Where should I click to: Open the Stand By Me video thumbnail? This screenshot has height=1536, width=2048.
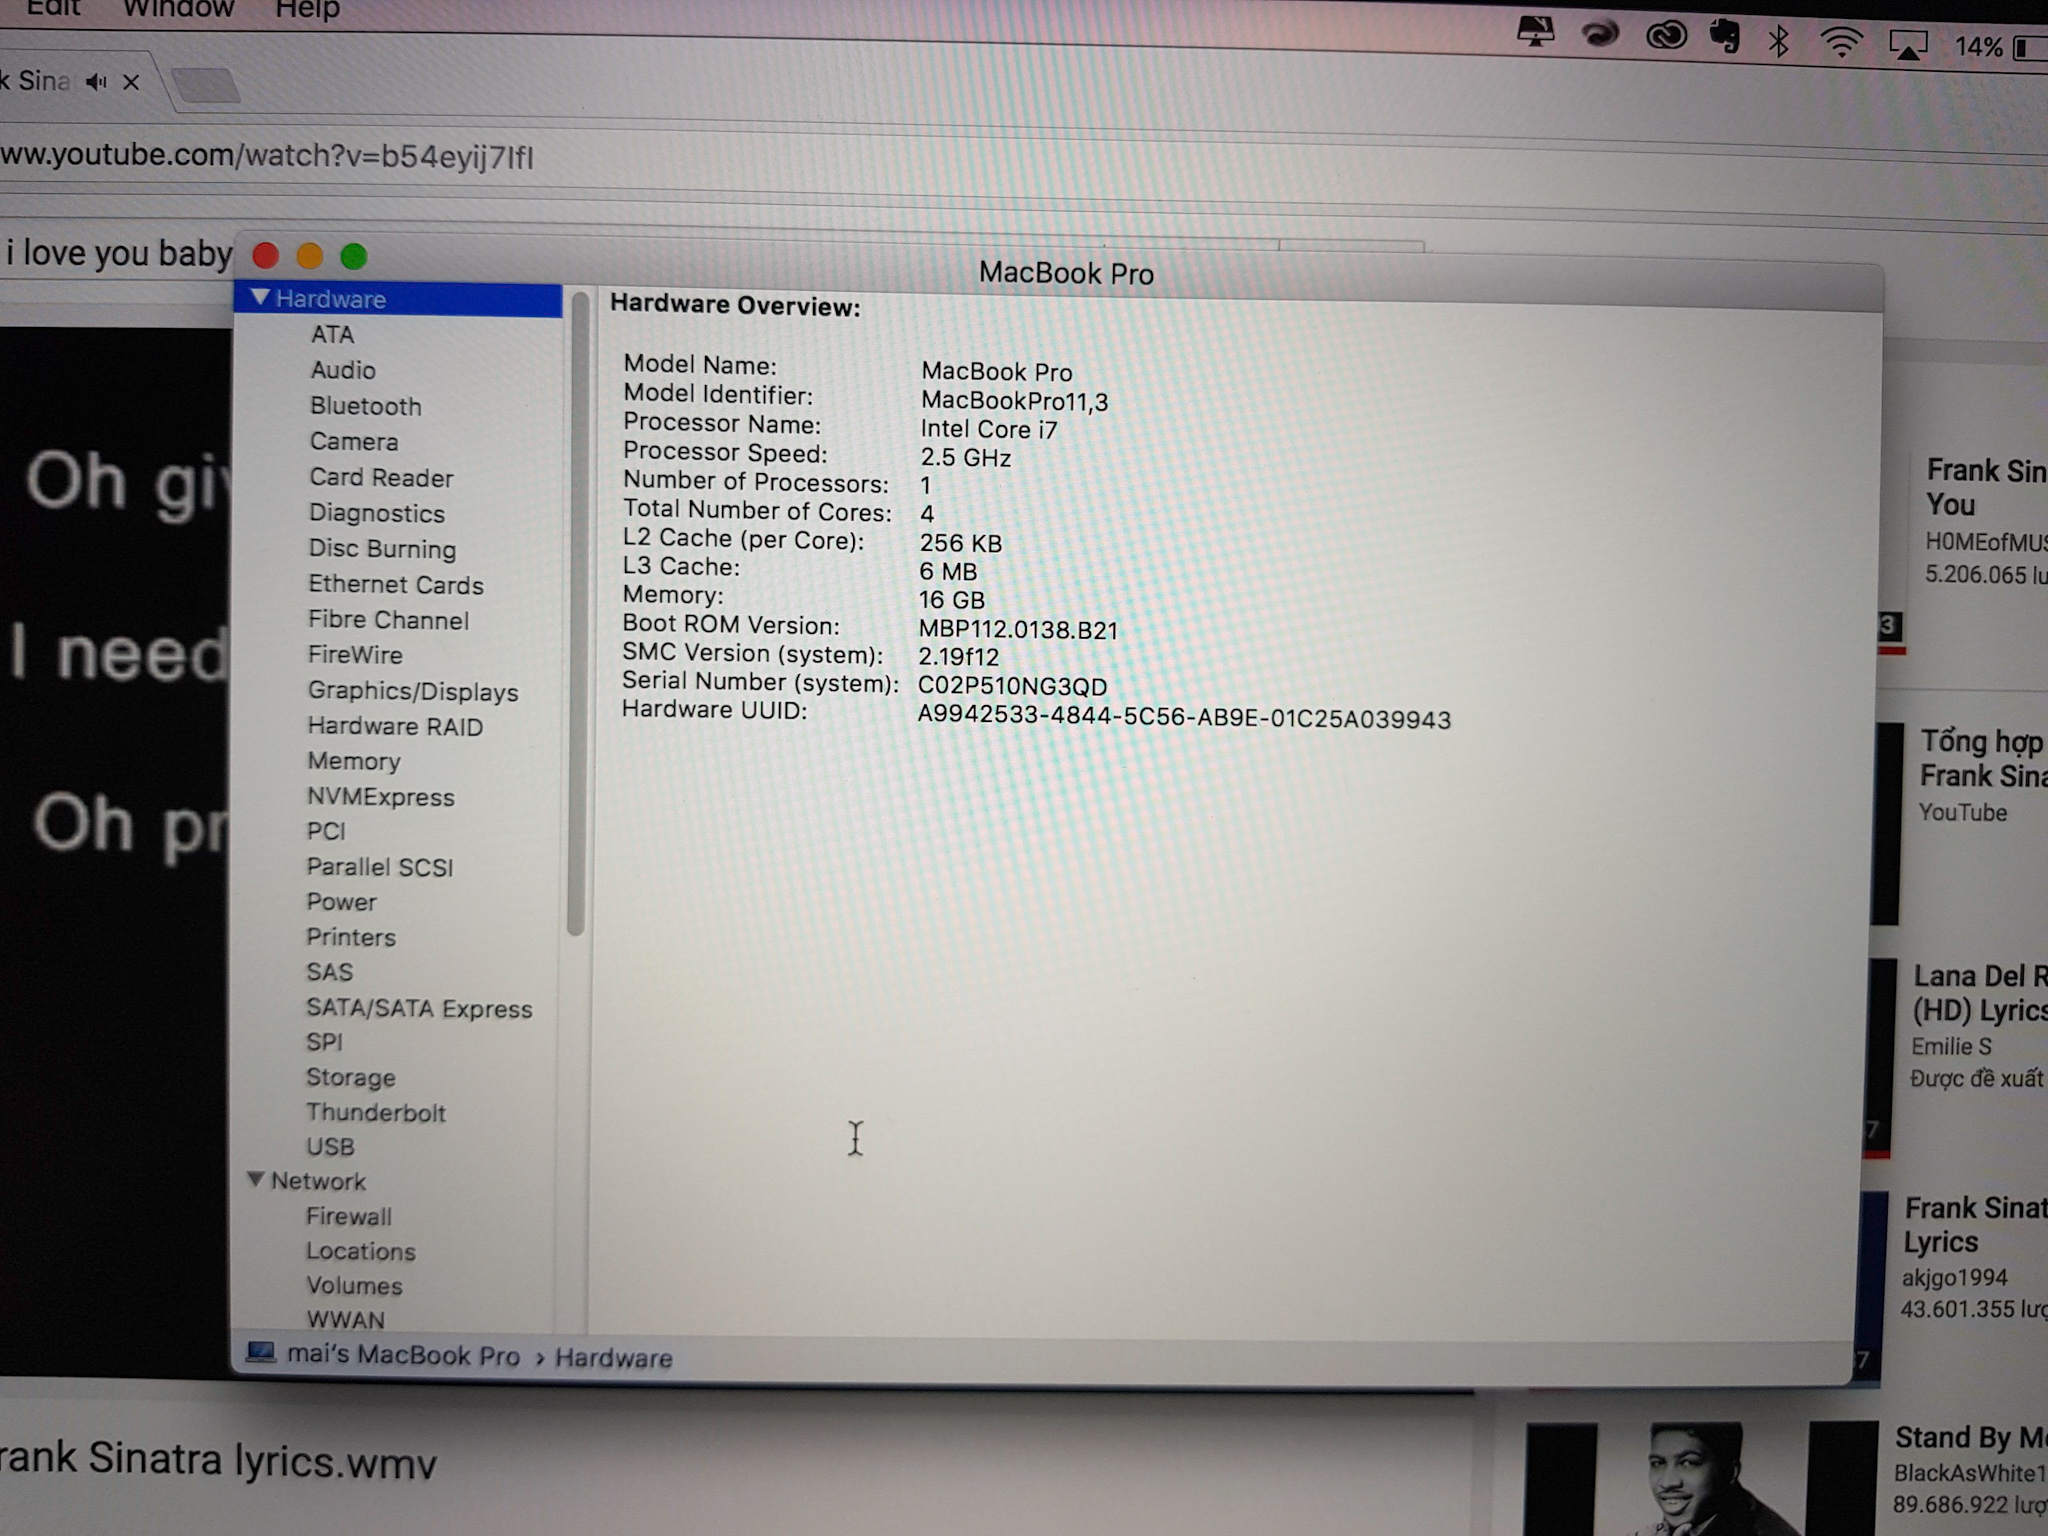(1700, 1480)
